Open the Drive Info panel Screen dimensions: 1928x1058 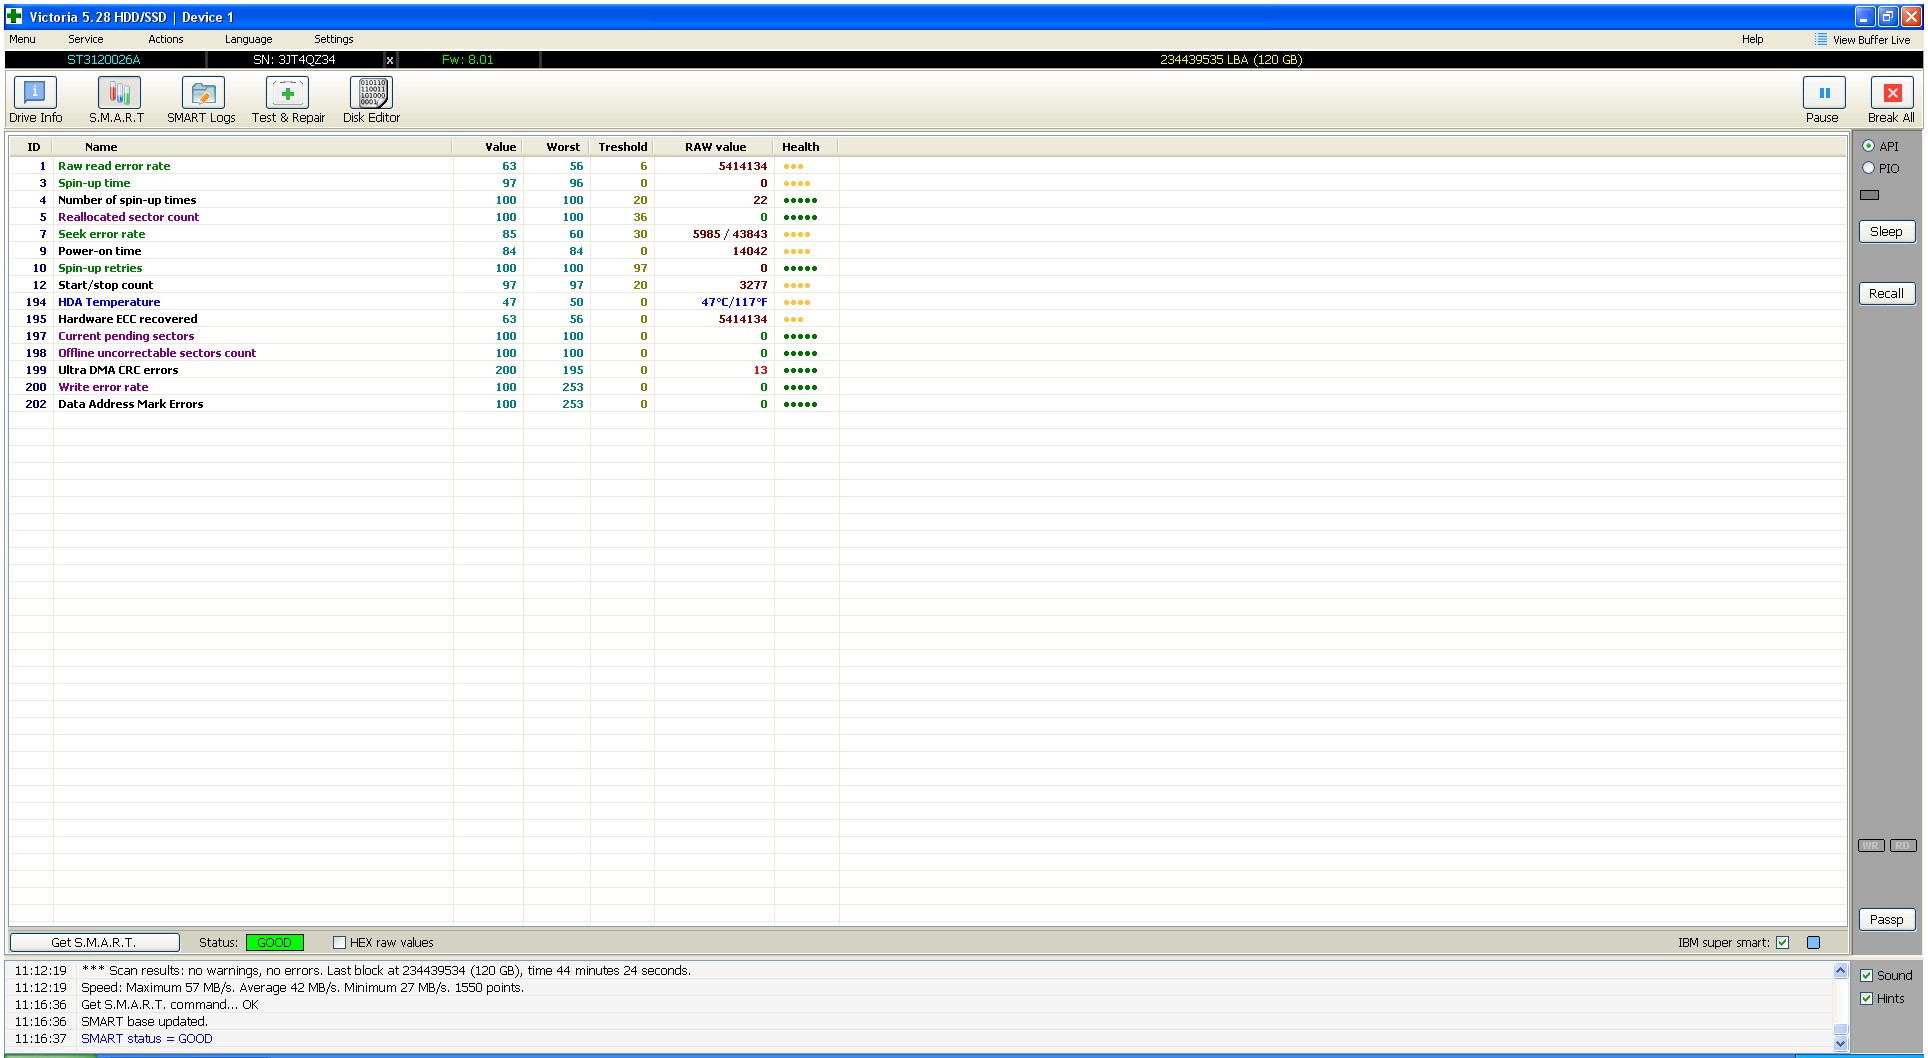(x=36, y=100)
